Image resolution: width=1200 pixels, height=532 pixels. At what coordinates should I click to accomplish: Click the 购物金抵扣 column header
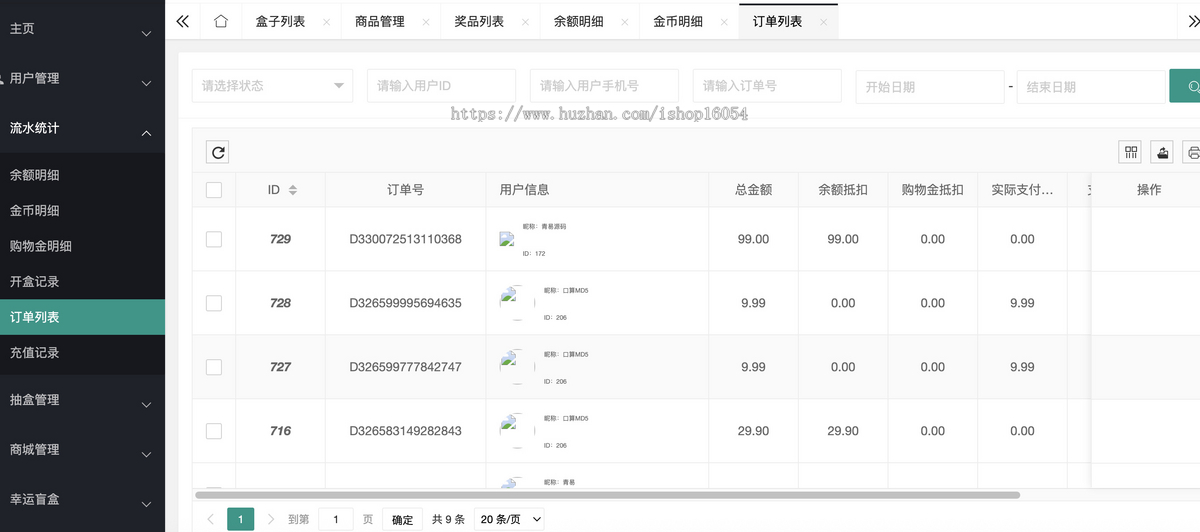click(933, 190)
